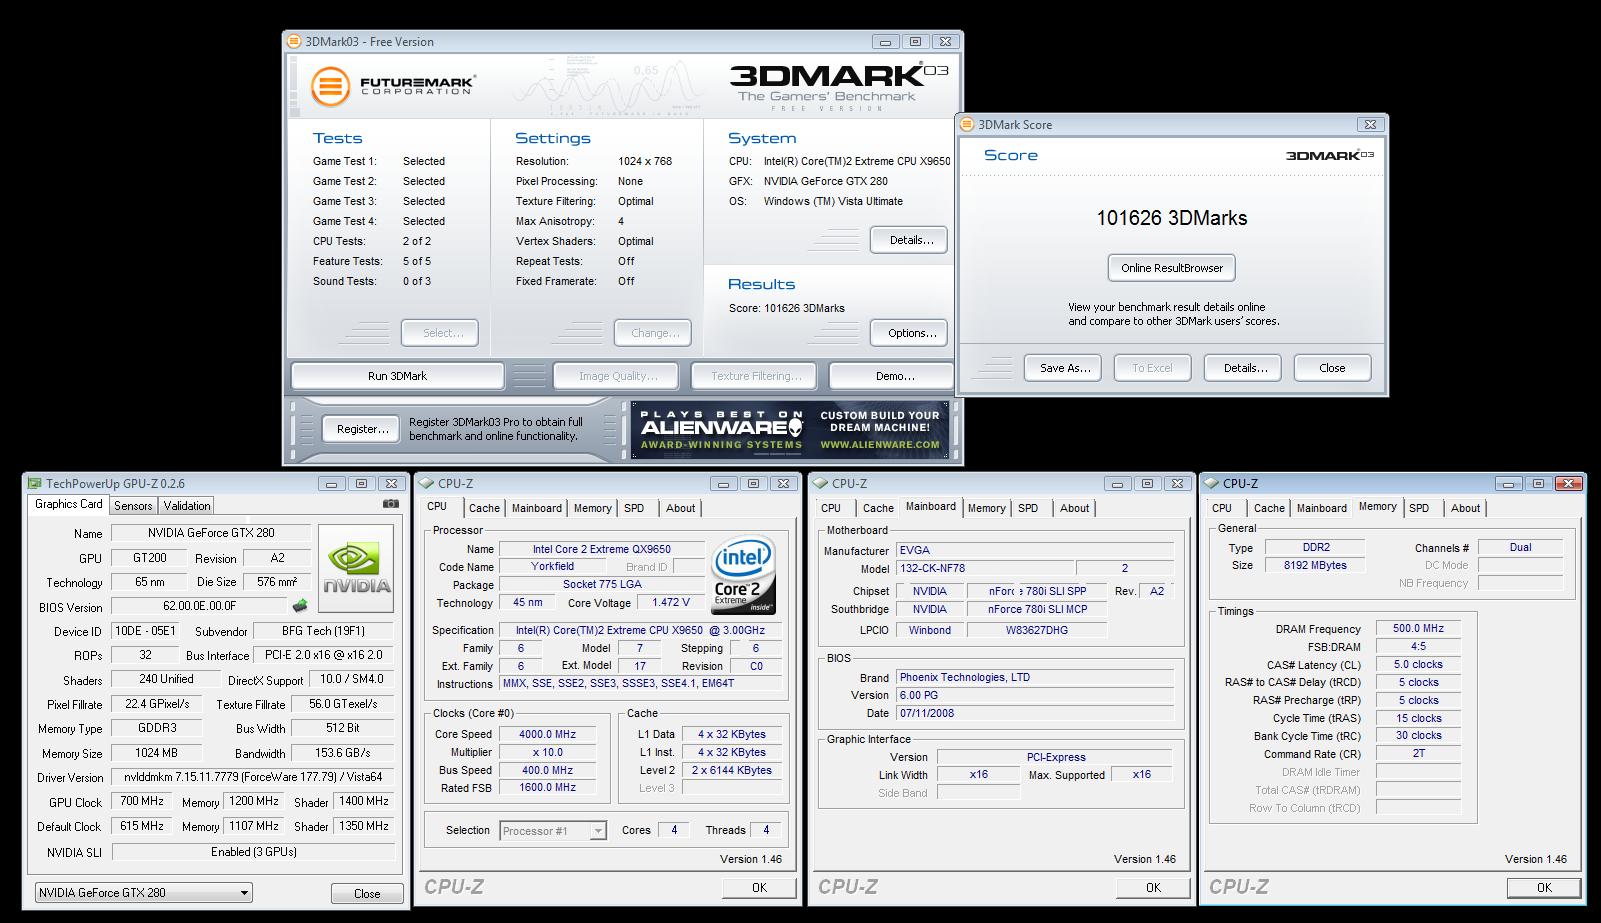
Task: Open the Cache tab in first CPU-Z window
Action: pos(484,508)
